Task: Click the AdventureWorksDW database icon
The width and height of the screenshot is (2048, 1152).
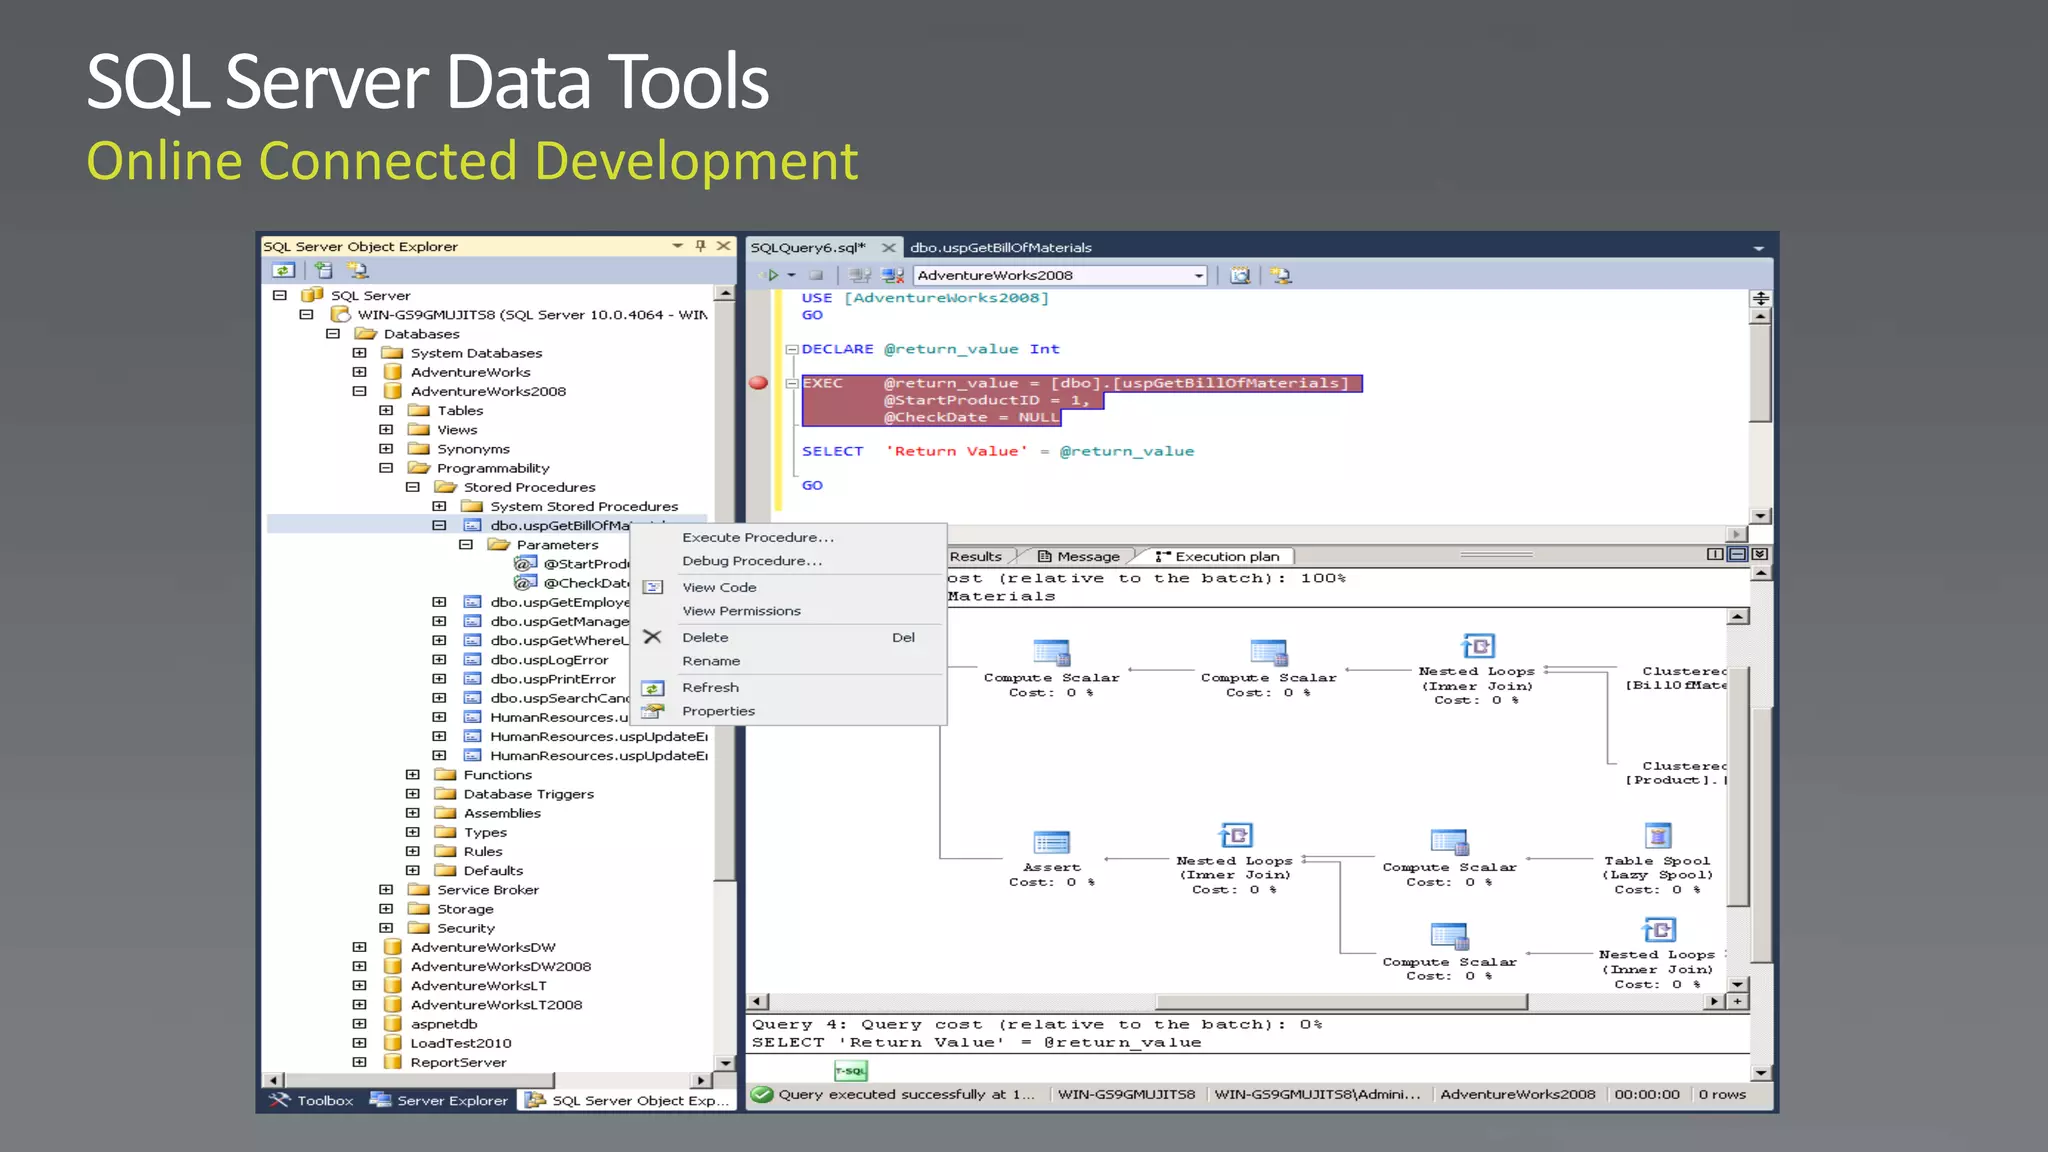Action: coord(393,947)
